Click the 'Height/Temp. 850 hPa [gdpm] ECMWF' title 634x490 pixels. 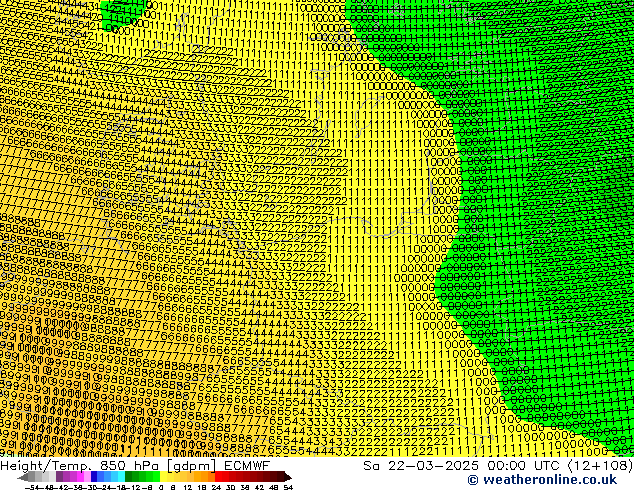click(x=135, y=465)
